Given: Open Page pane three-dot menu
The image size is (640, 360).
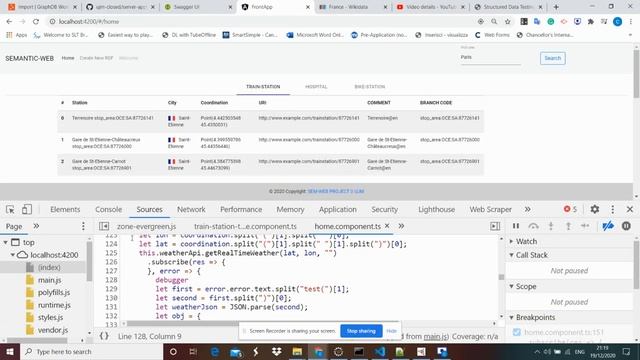Looking at the screenshot, I should coord(83,226).
